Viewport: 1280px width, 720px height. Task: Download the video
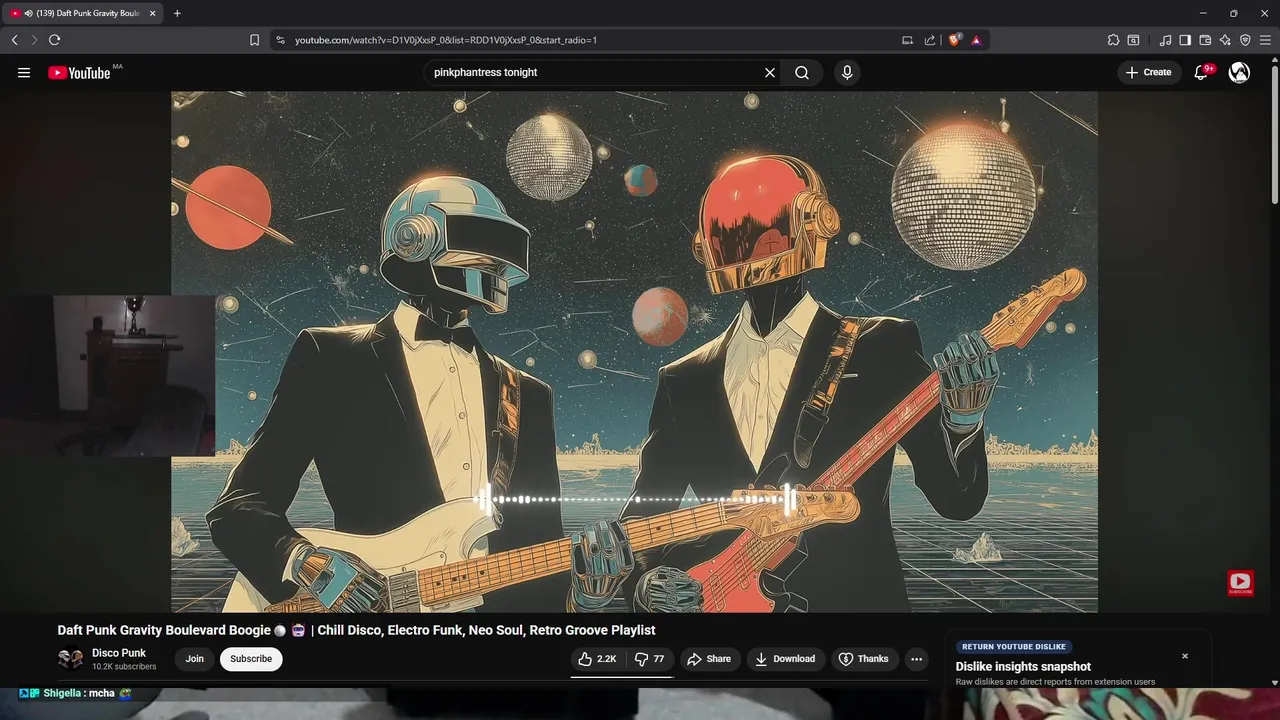pos(785,659)
